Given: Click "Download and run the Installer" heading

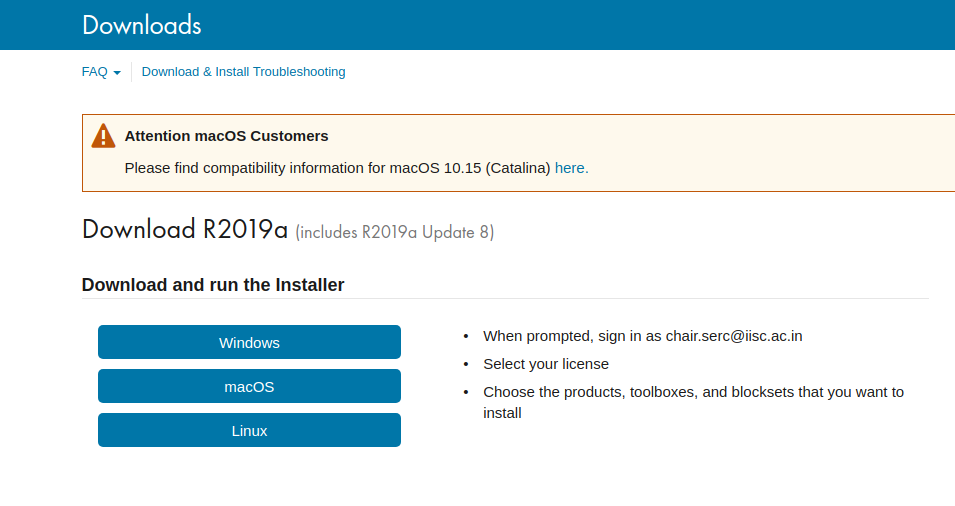Looking at the screenshot, I should click(x=212, y=285).
